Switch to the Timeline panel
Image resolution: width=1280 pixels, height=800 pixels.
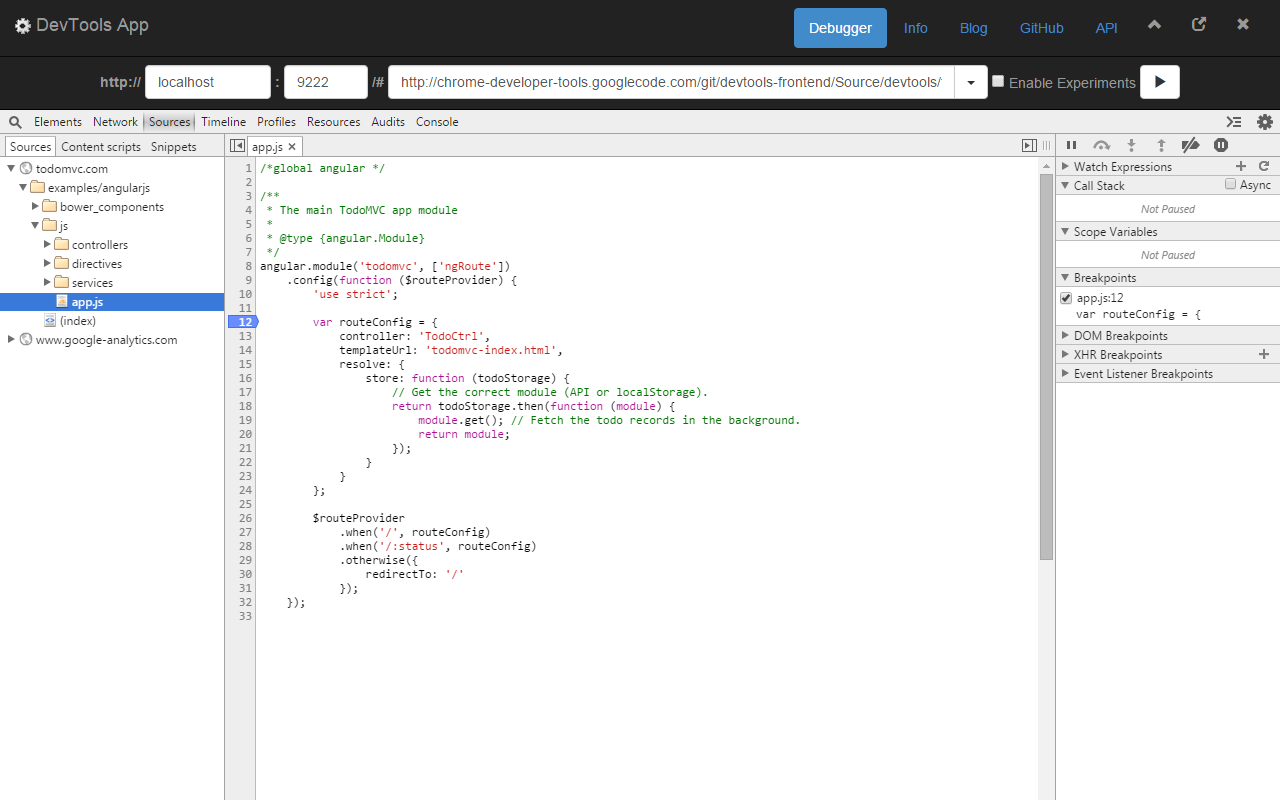(x=223, y=122)
